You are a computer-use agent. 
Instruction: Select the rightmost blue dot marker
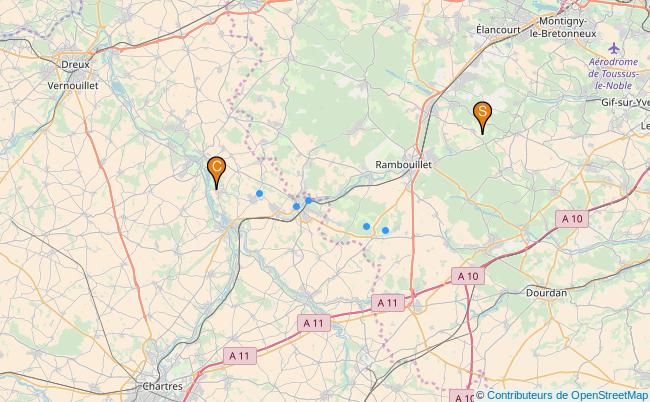pyautogui.click(x=386, y=230)
